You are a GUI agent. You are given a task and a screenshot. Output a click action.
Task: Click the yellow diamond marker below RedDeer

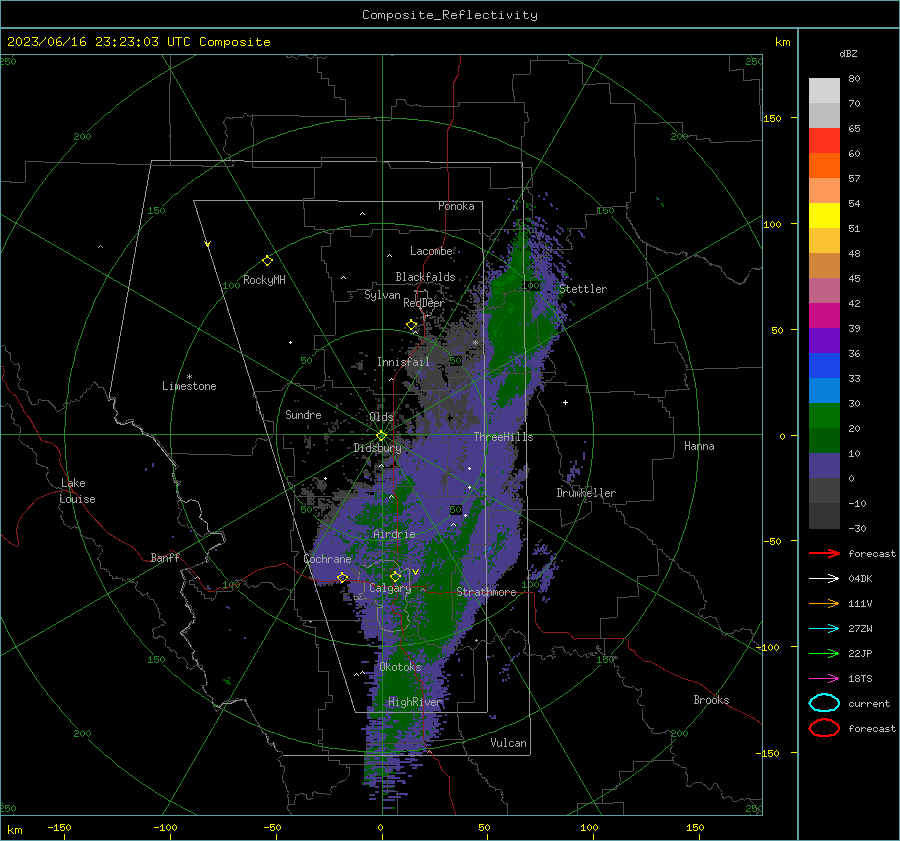[411, 325]
